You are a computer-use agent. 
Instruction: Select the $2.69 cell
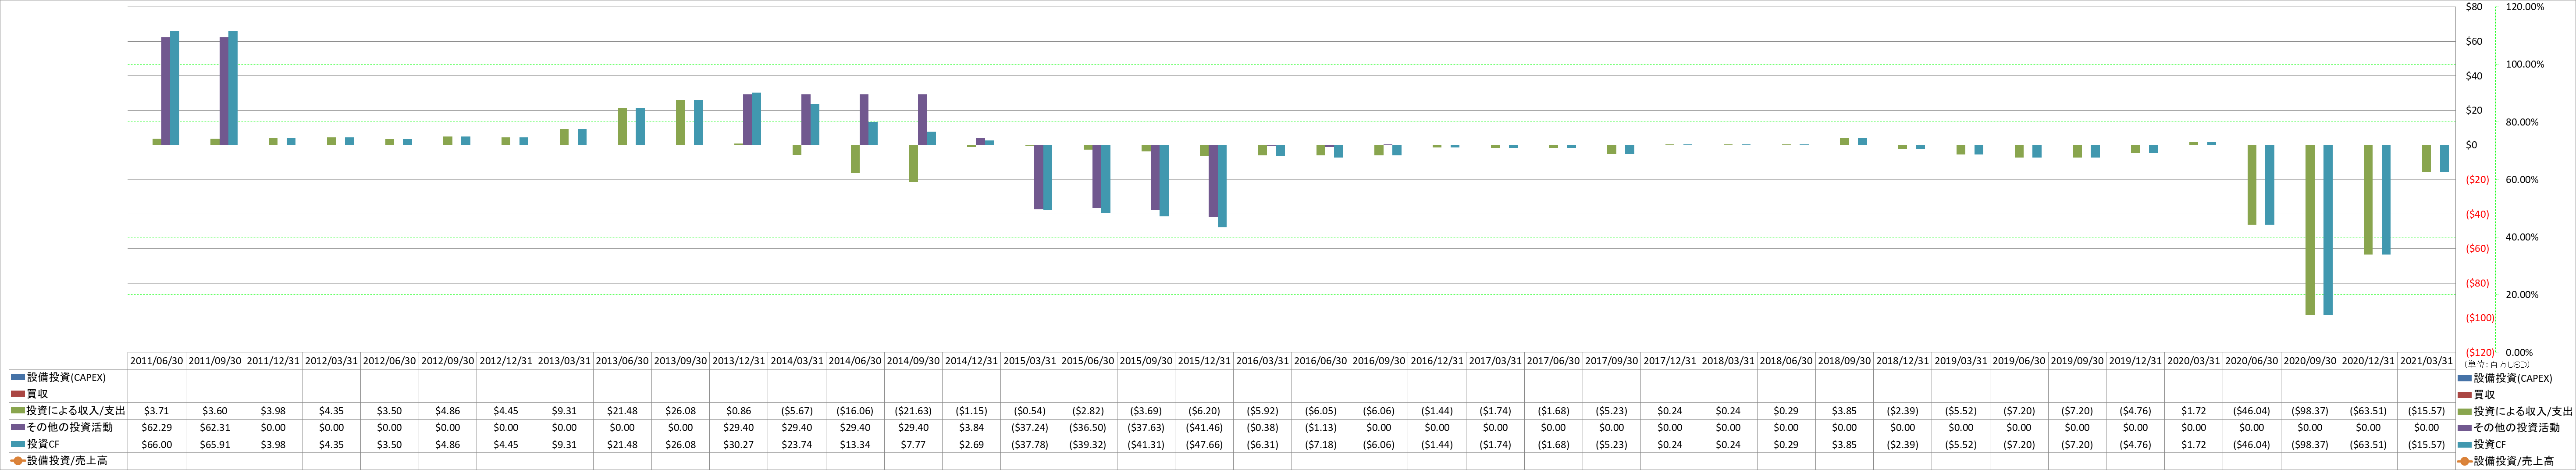tap(972, 444)
